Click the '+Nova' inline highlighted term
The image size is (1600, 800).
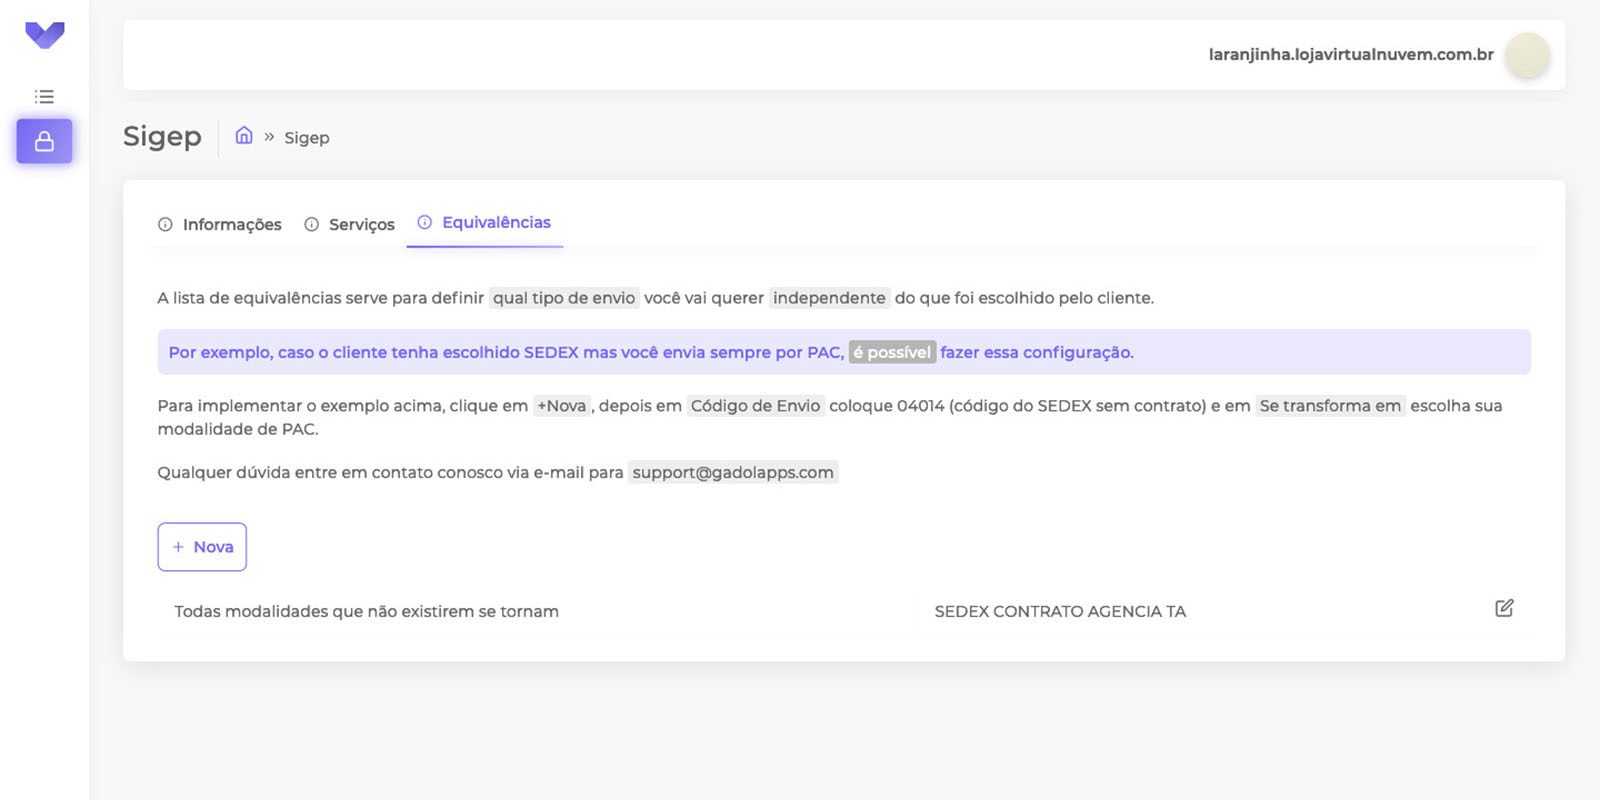(562, 405)
